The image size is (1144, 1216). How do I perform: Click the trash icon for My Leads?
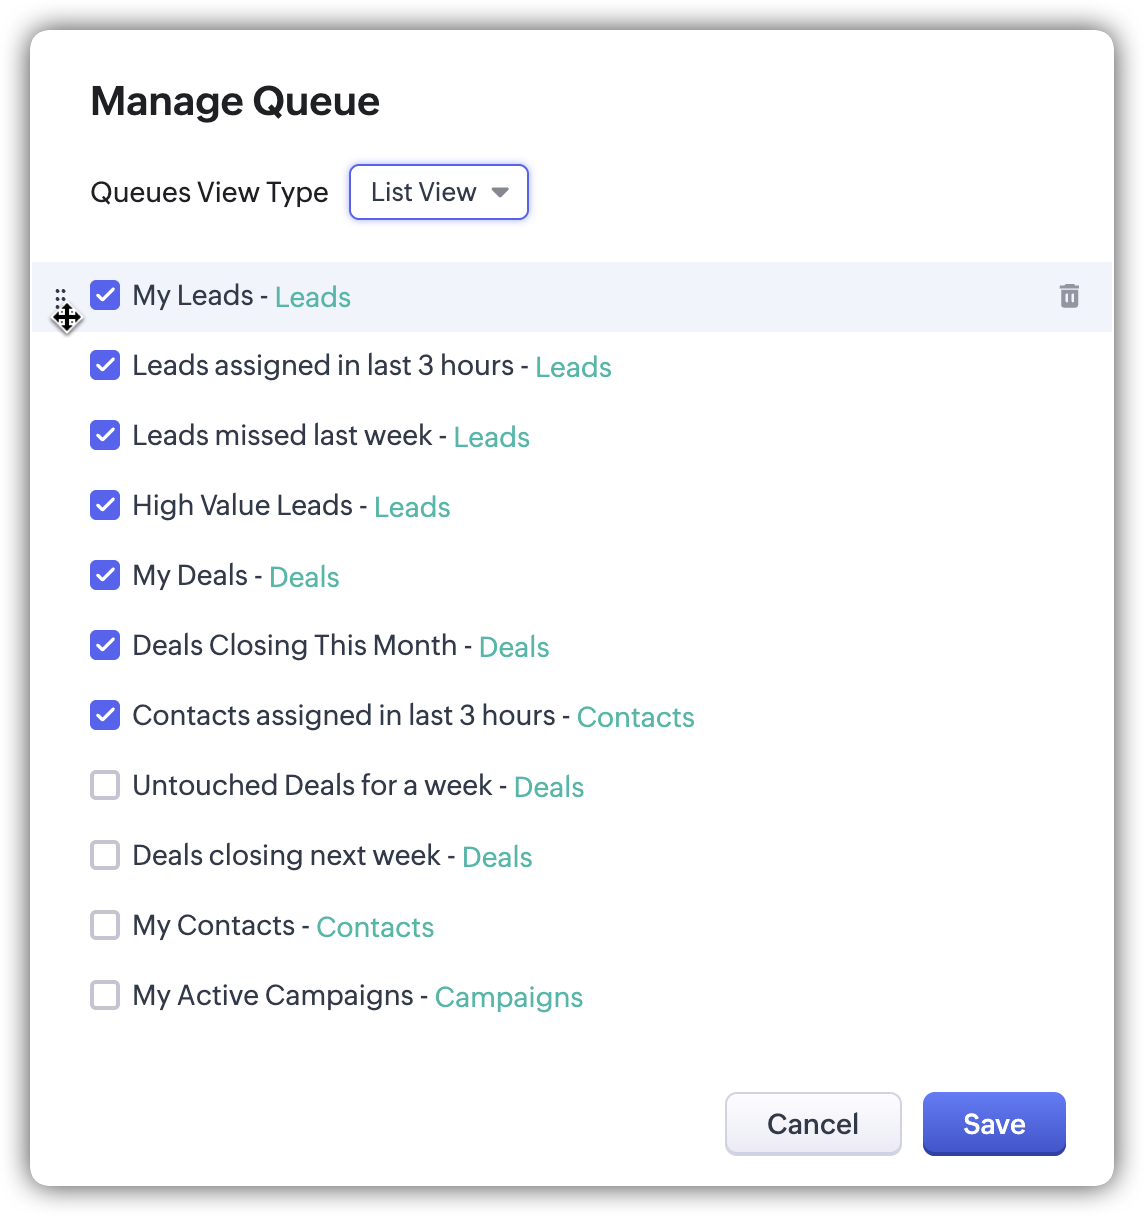click(x=1069, y=296)
